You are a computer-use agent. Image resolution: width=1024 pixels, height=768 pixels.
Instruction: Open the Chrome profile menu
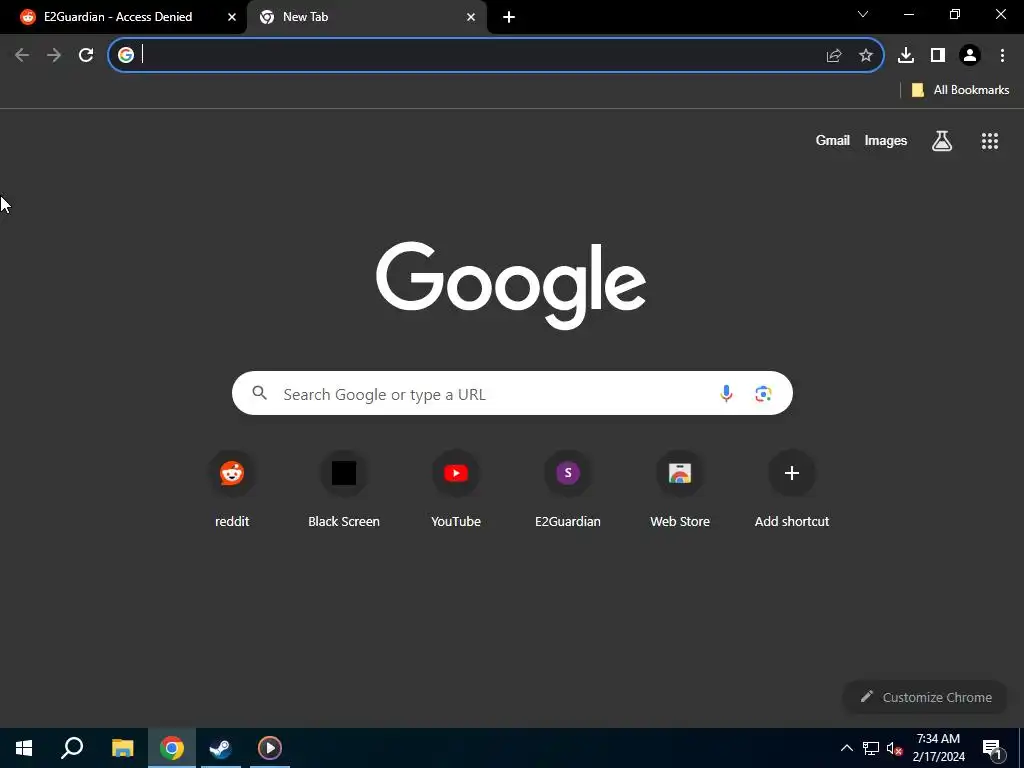tap(970, 56)
